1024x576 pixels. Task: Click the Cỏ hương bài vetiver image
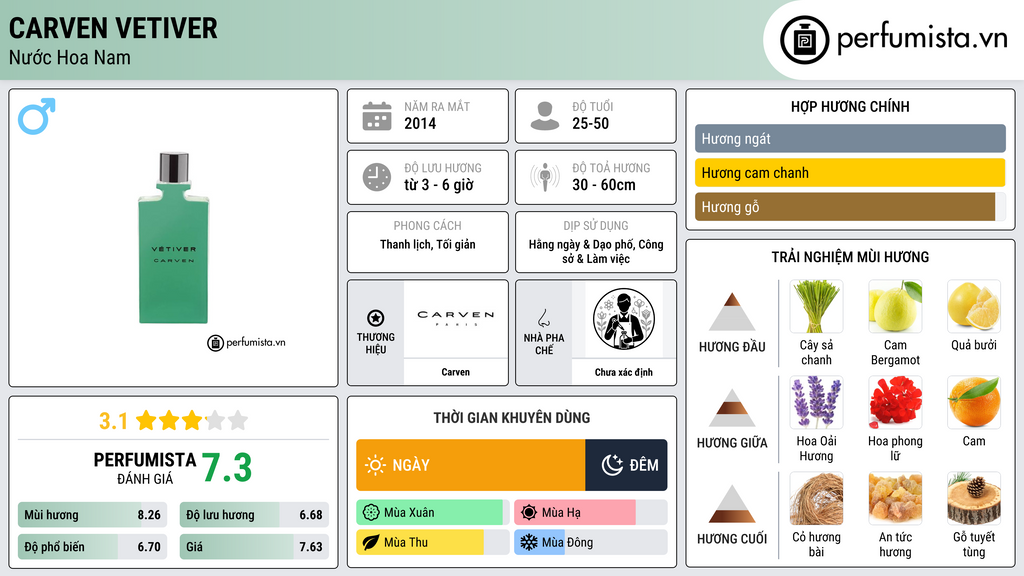[816, 498]
